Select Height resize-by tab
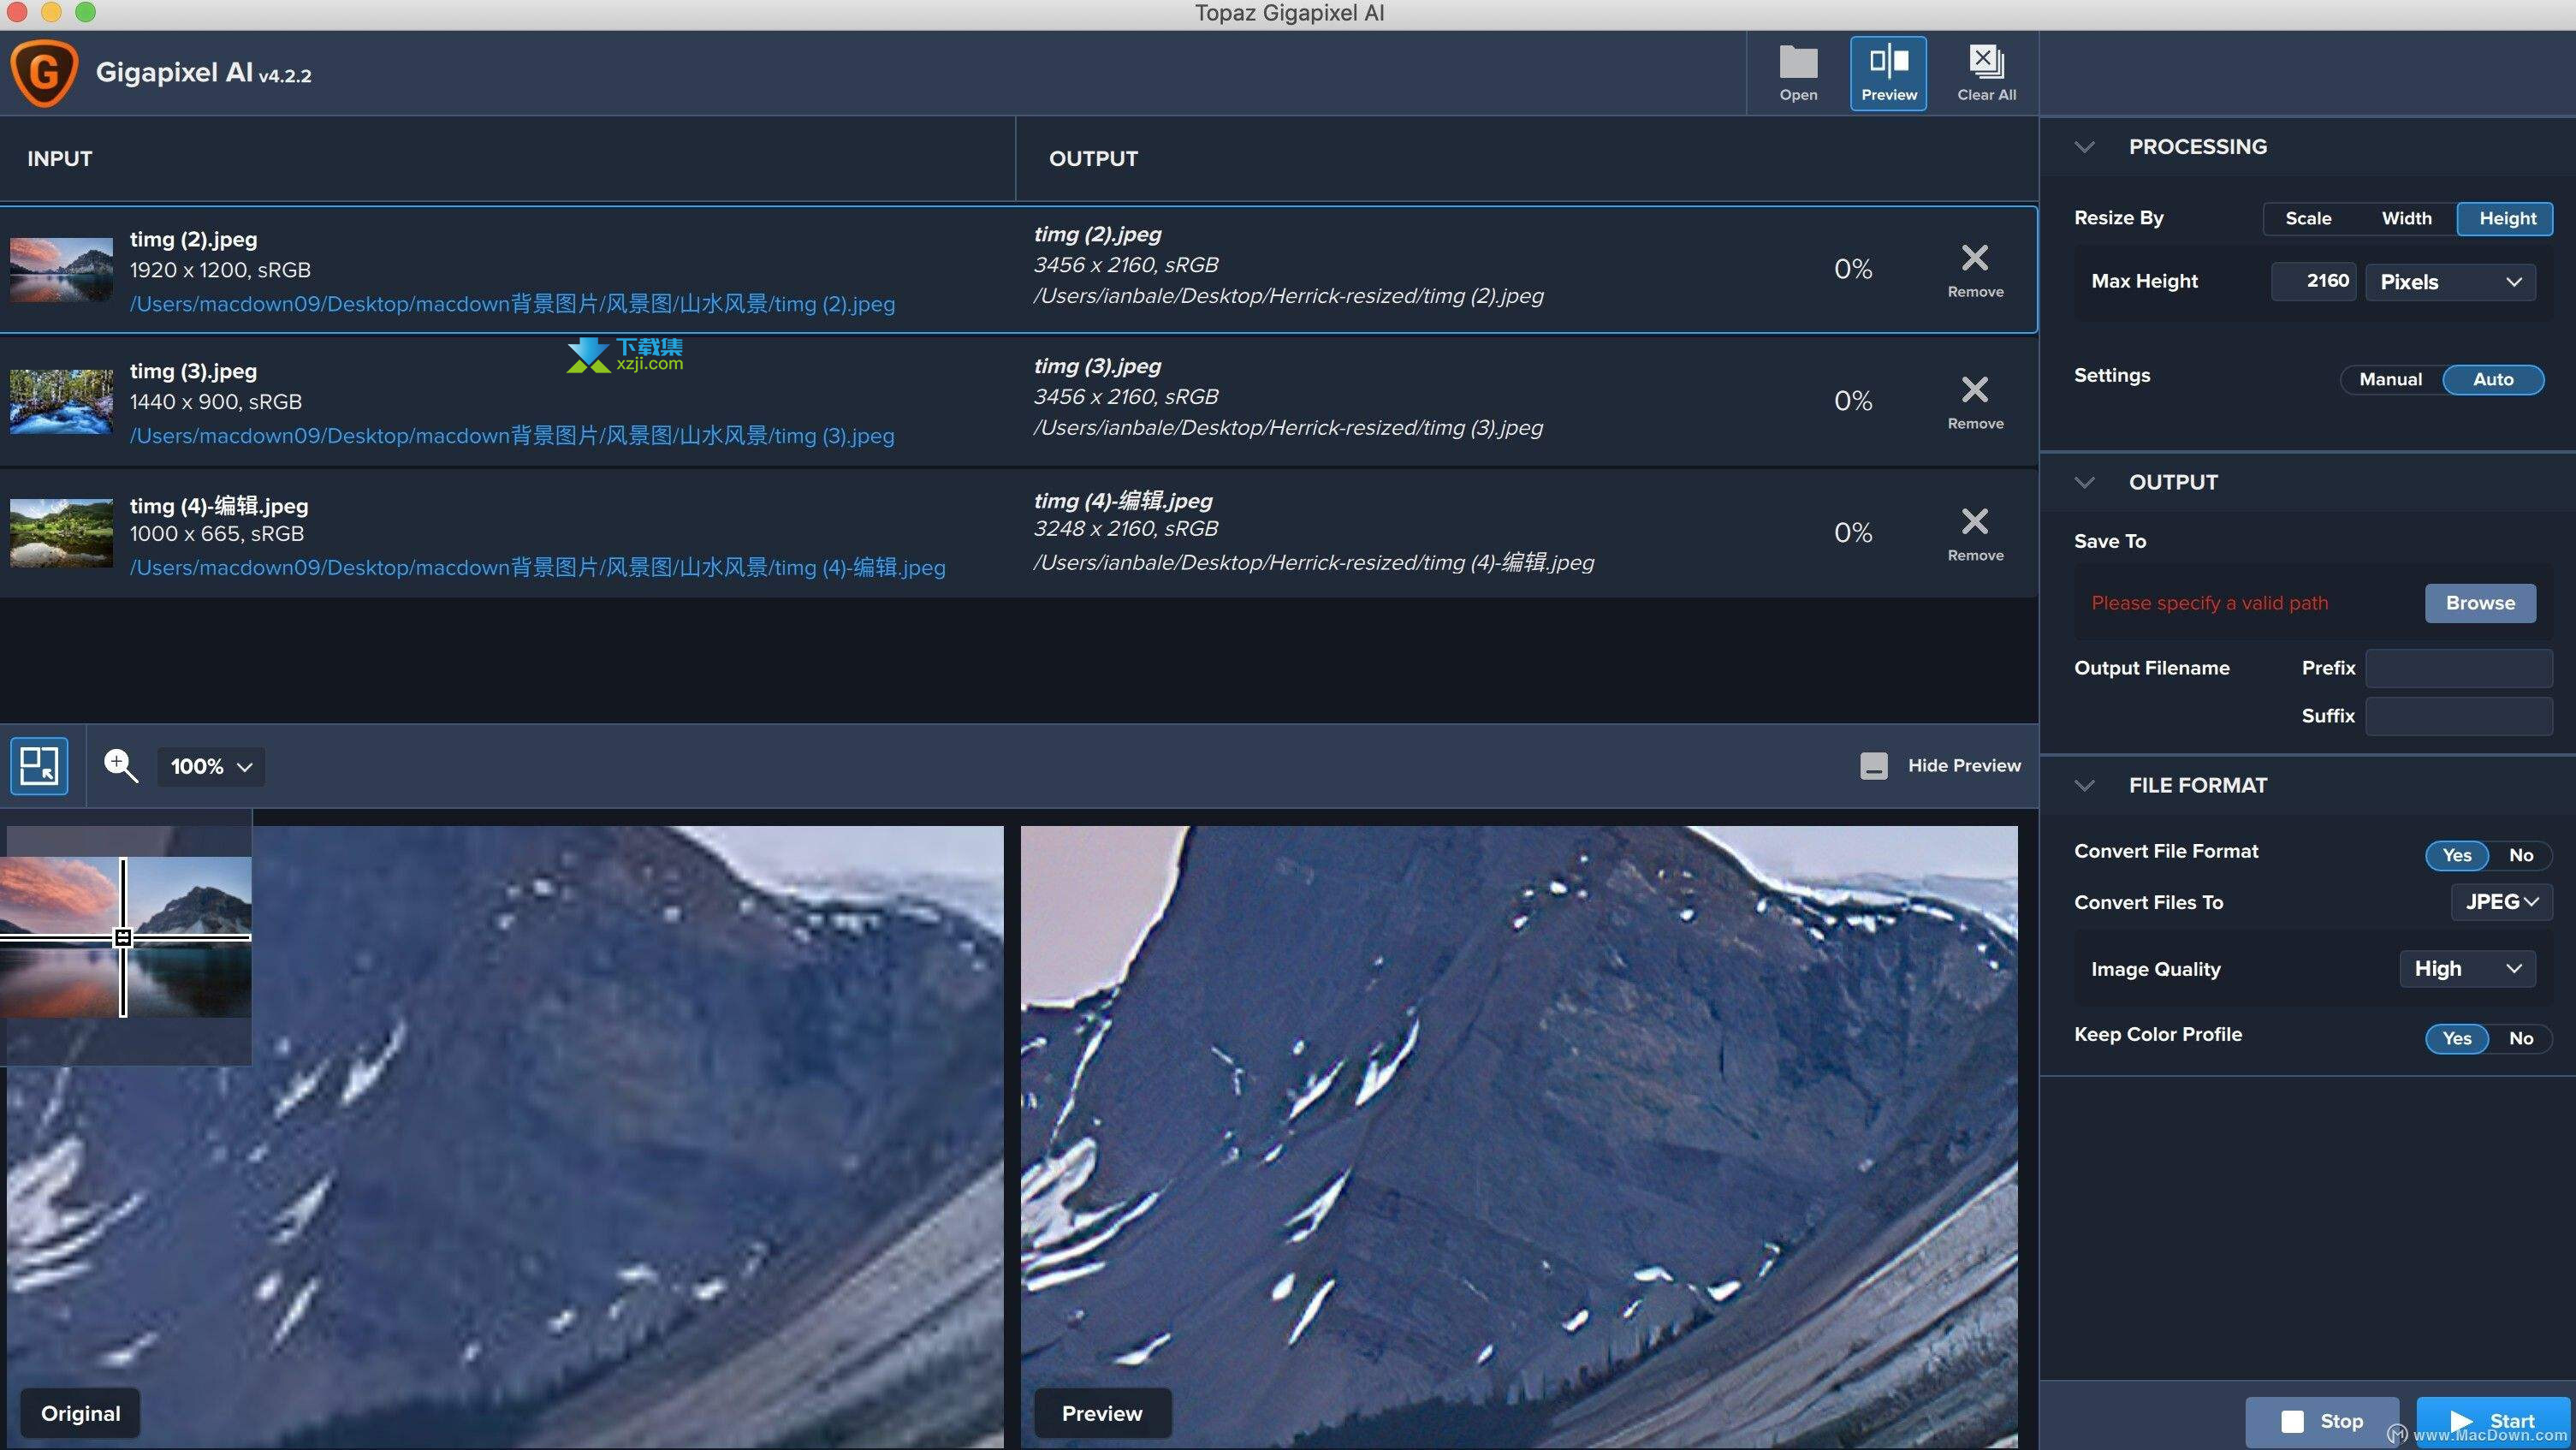This screenshot has height=1450, width=2576. (2505, 217)
